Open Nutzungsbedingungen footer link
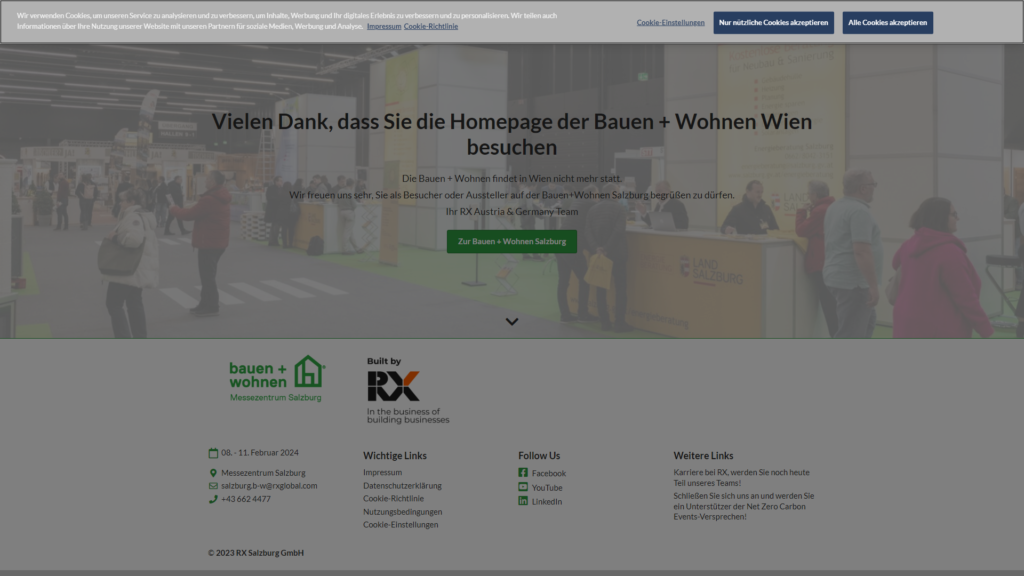Image resolution: width=1024 pixels, height=576 pixels. [x=402, y=512]
